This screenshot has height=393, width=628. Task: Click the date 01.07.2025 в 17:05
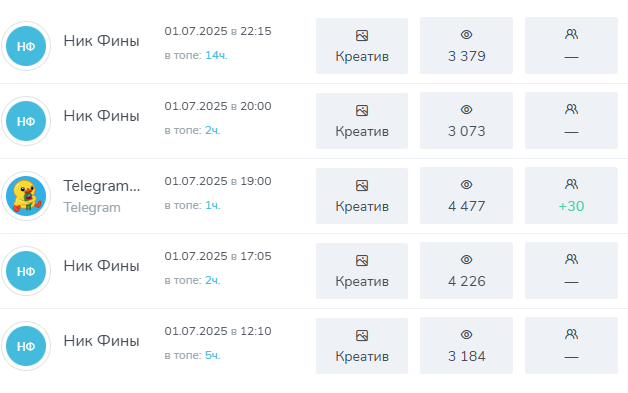pyautogui.click(x=218, y=256)
